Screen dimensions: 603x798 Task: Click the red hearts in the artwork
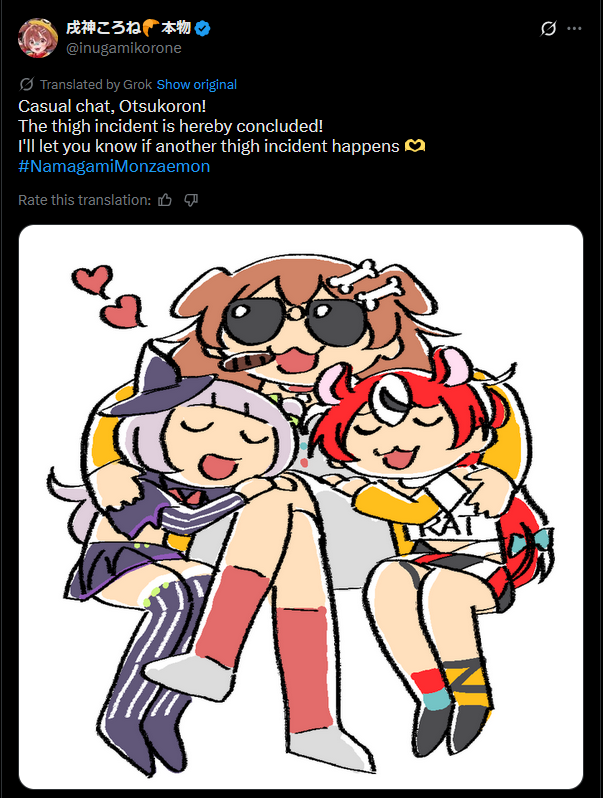[108, 296]
